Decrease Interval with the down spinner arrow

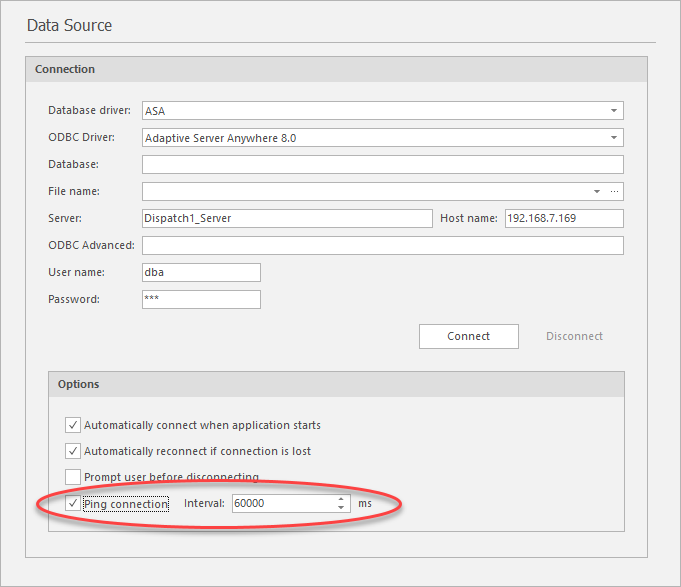[341, 509]
